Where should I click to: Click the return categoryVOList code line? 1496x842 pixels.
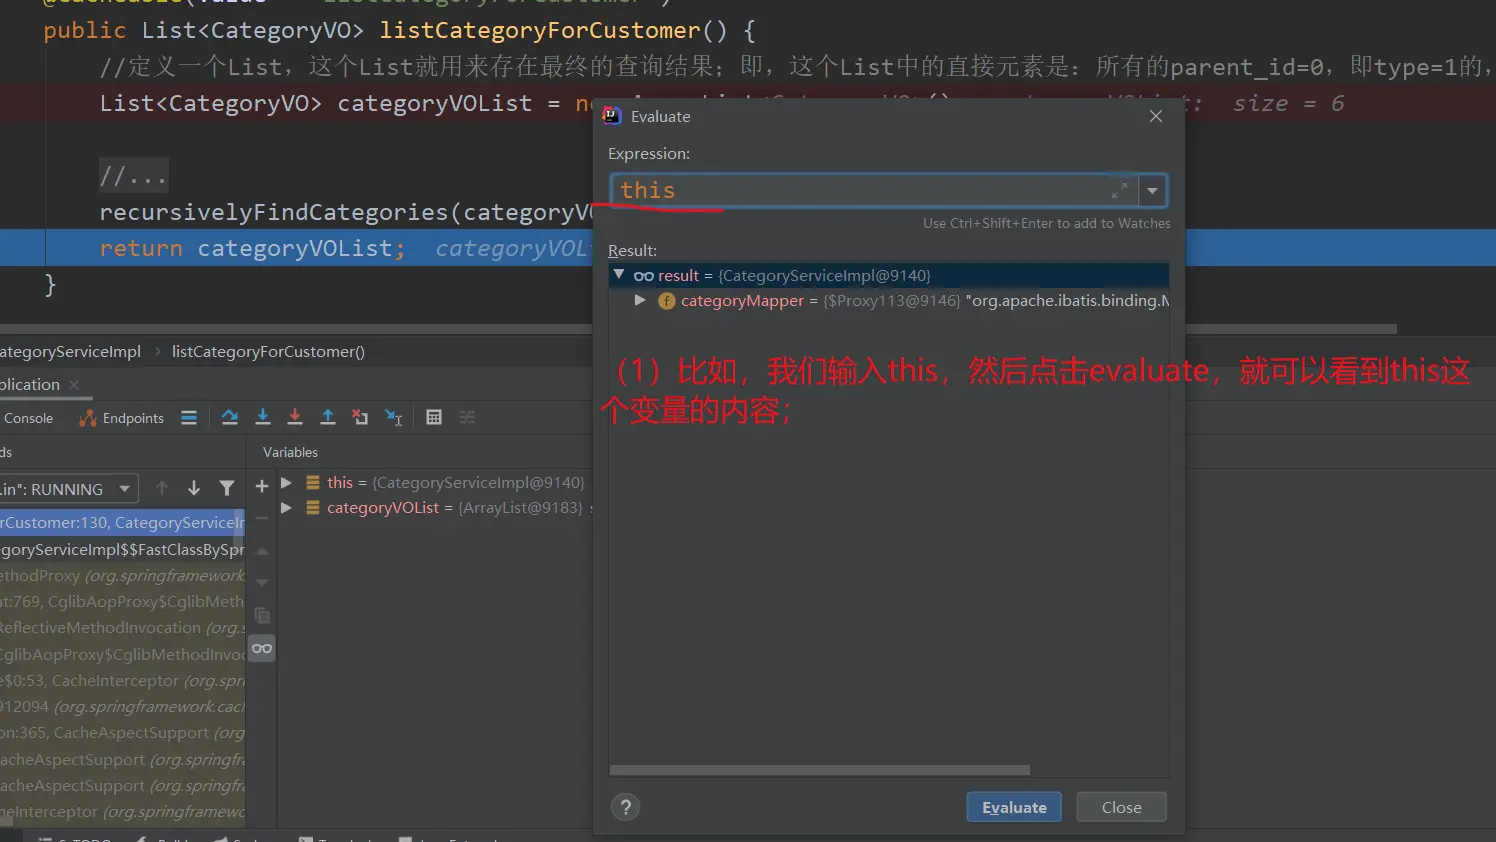coord(296,248)
